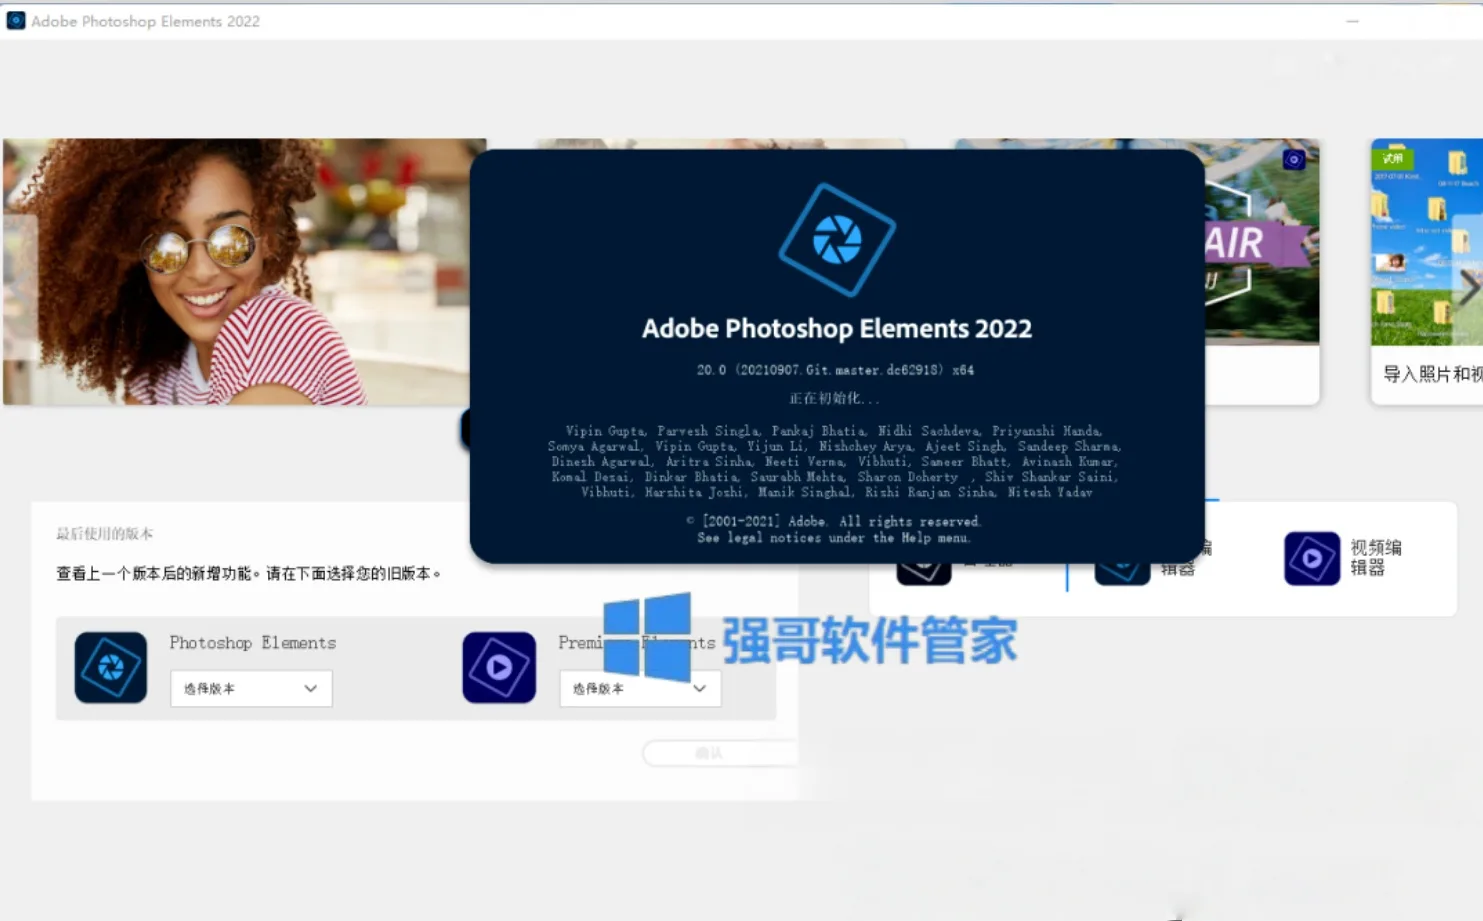Minimize the Photoshop Elements window
Viewport: 1483px width, 921px height.
pyautogui.click(x=1352, y=21)
